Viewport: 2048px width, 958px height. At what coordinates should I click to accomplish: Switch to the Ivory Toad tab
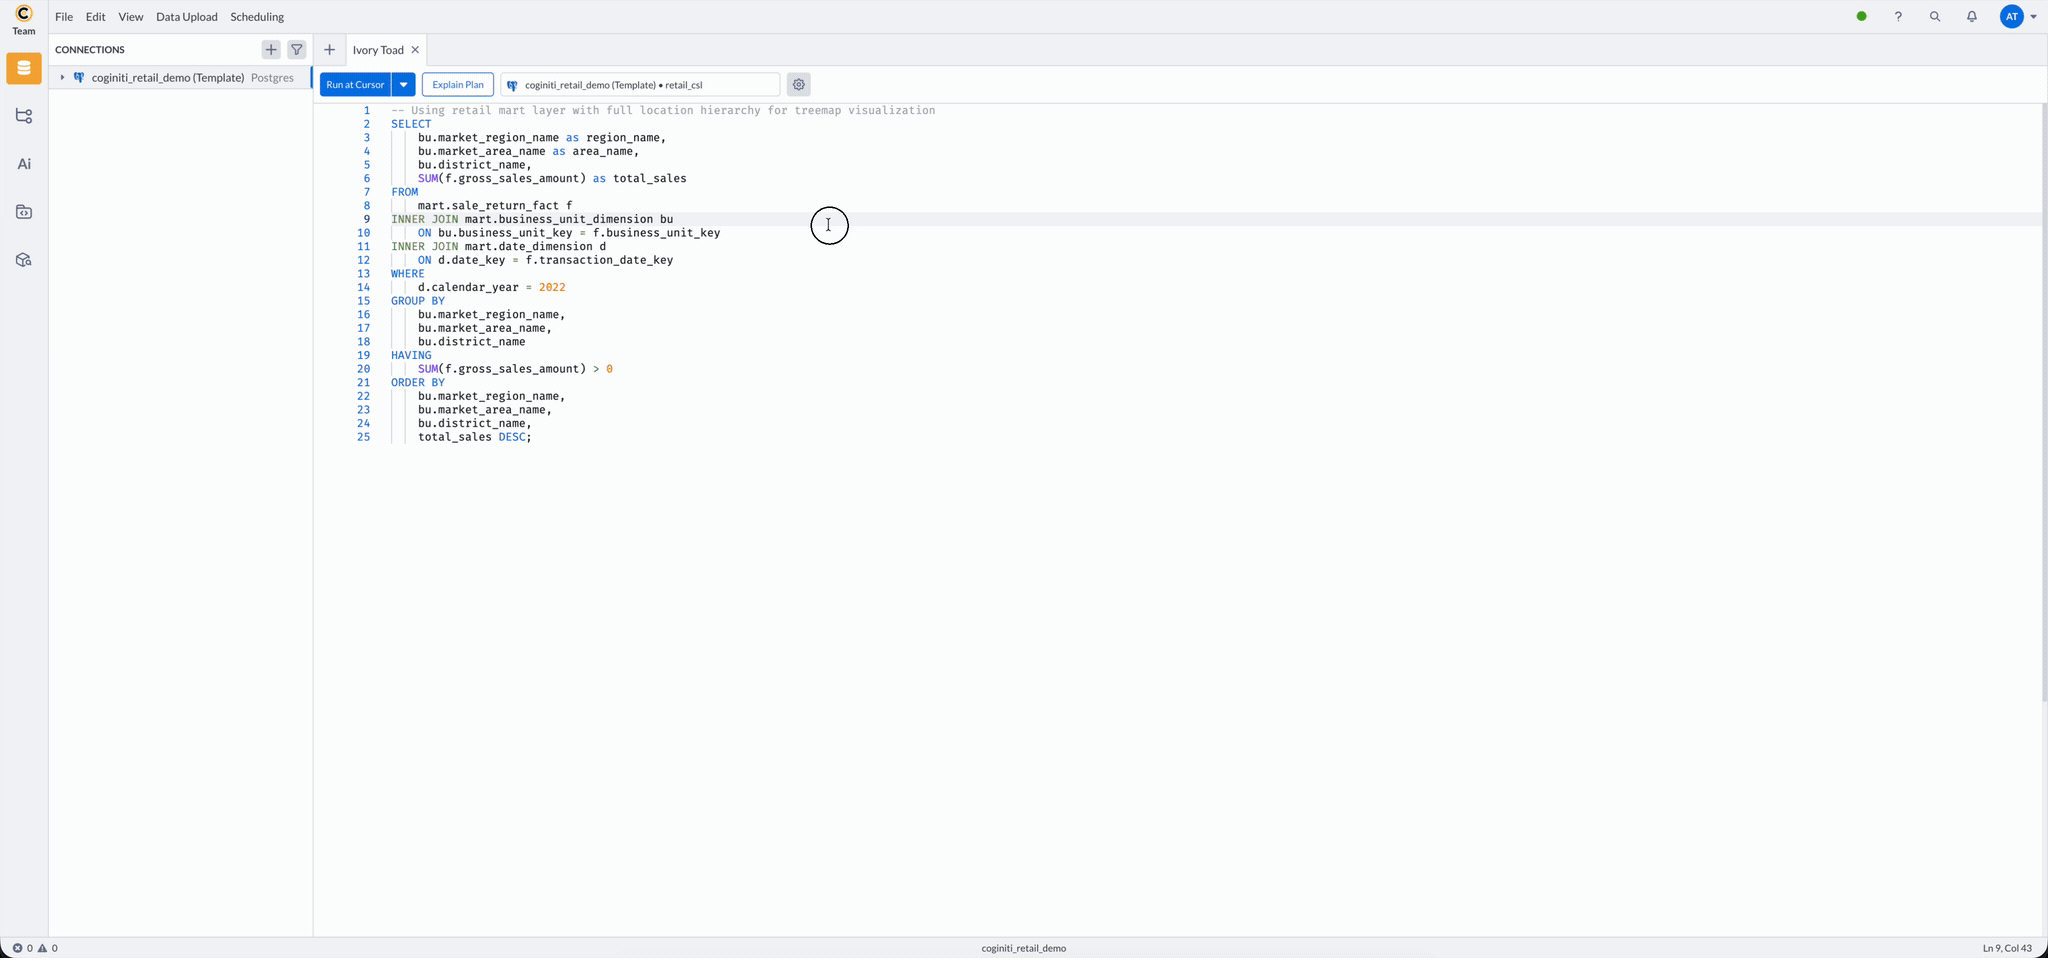377,49
